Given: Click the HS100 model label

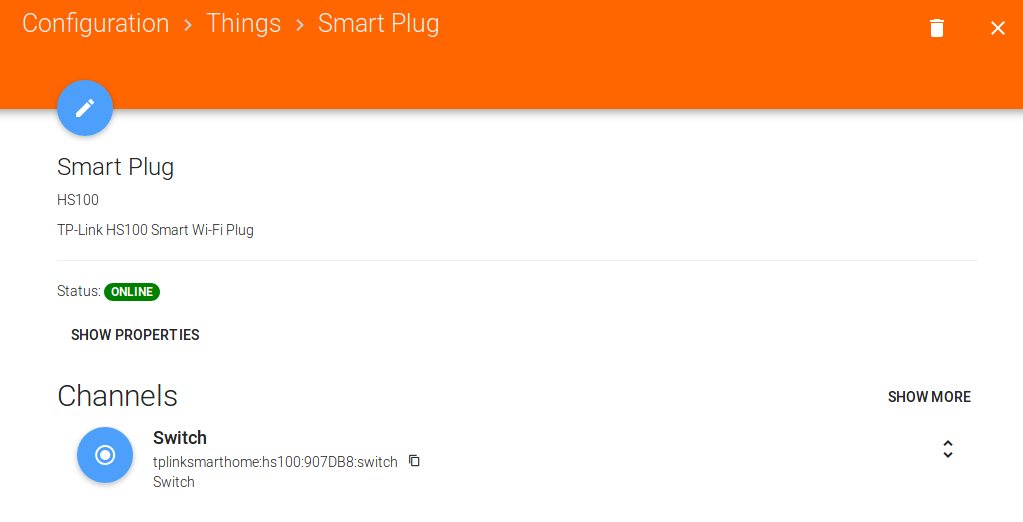Looking at the screenshot, I should pyautogui.click(x=78, y=200).
